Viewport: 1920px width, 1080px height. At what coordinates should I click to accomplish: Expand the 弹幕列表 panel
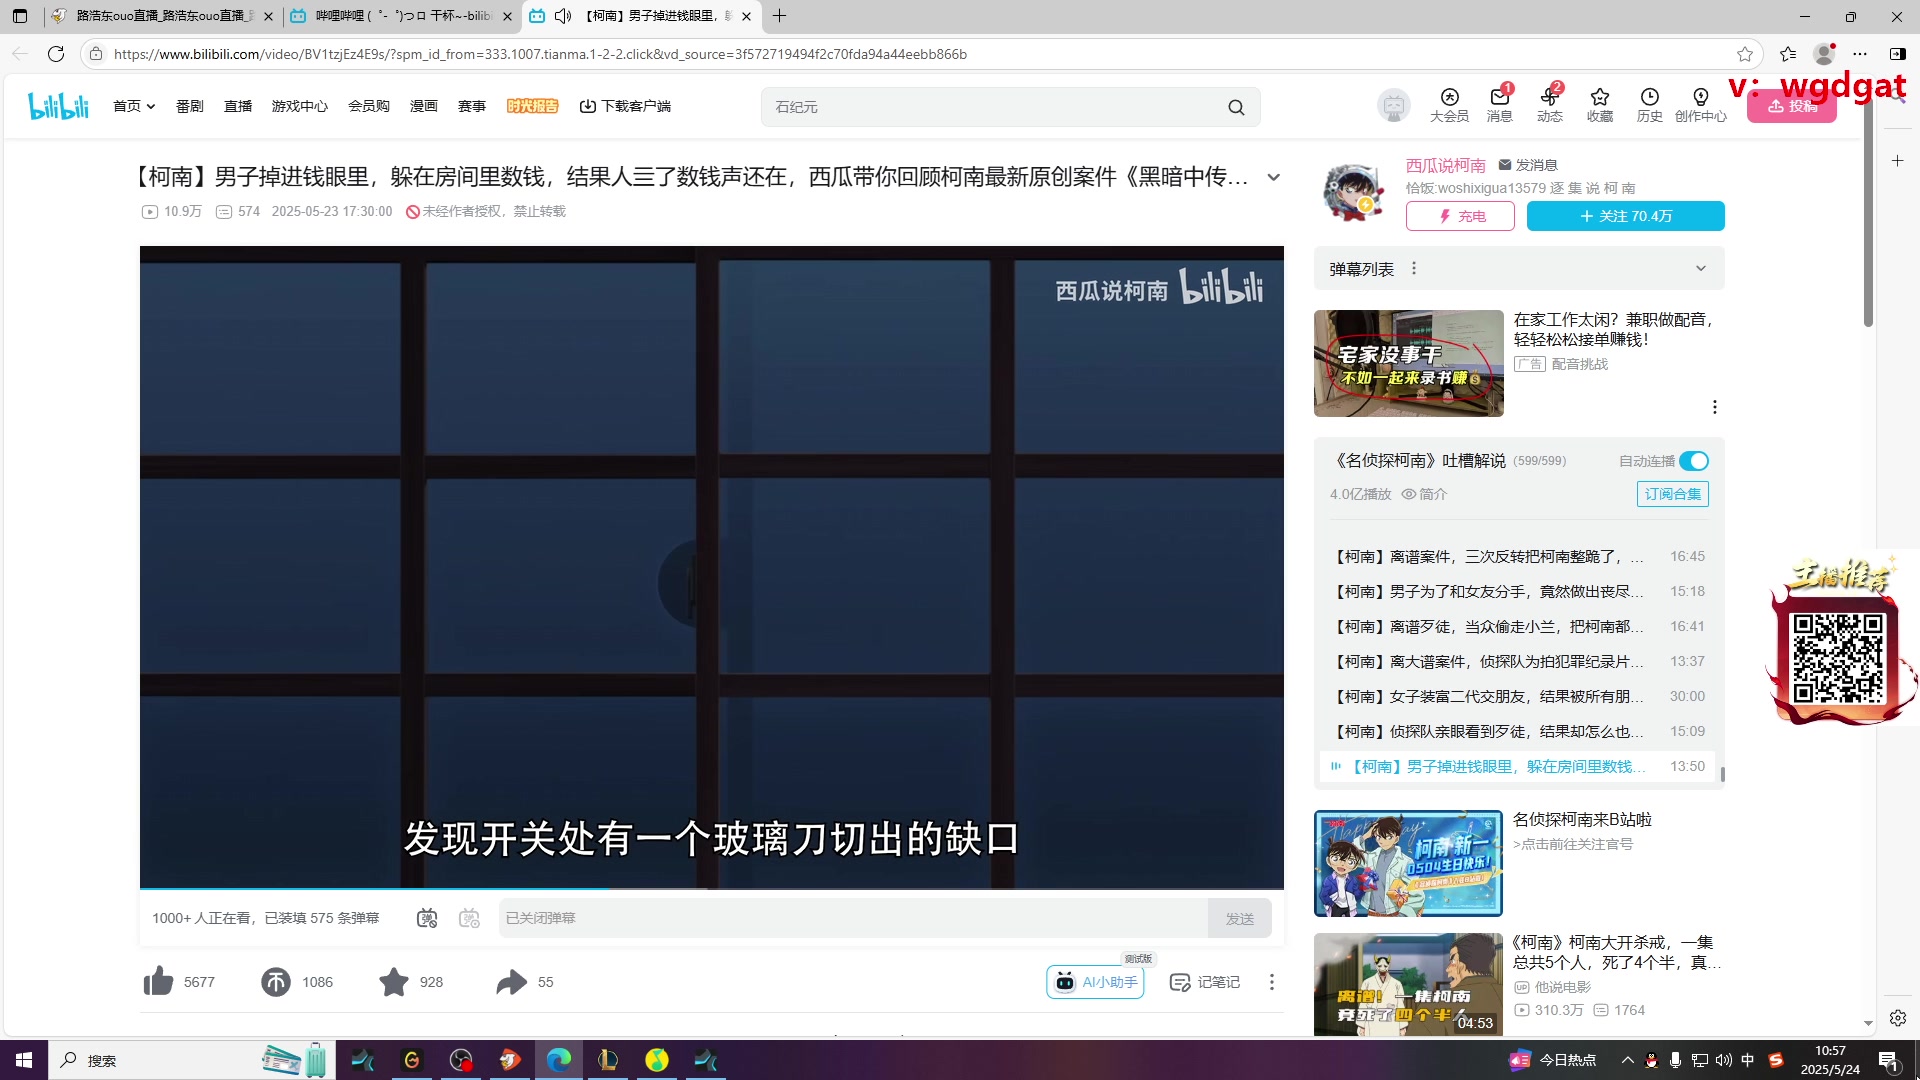(x=1700, y=268)
